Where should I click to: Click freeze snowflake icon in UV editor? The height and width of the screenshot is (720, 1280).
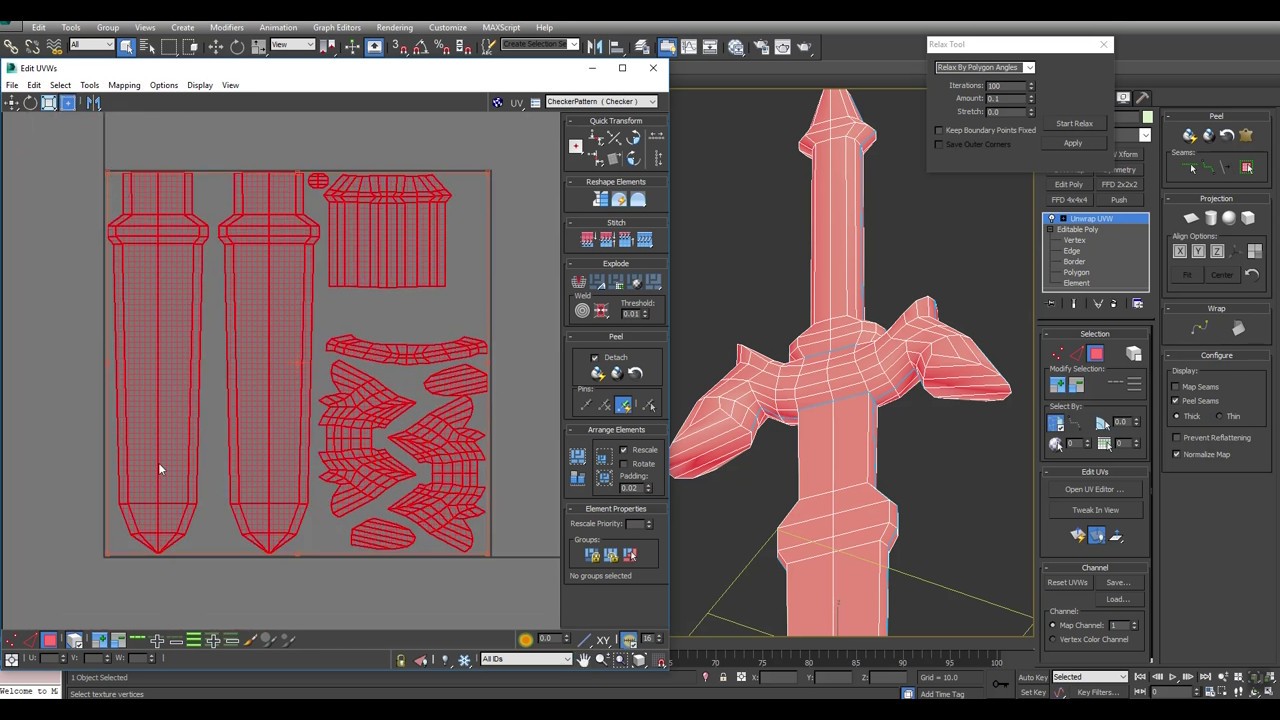point(464,660)
